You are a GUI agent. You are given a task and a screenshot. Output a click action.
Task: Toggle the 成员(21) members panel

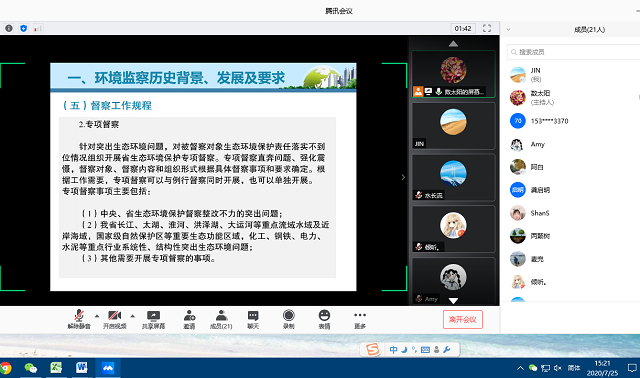(x=221, y=319)
